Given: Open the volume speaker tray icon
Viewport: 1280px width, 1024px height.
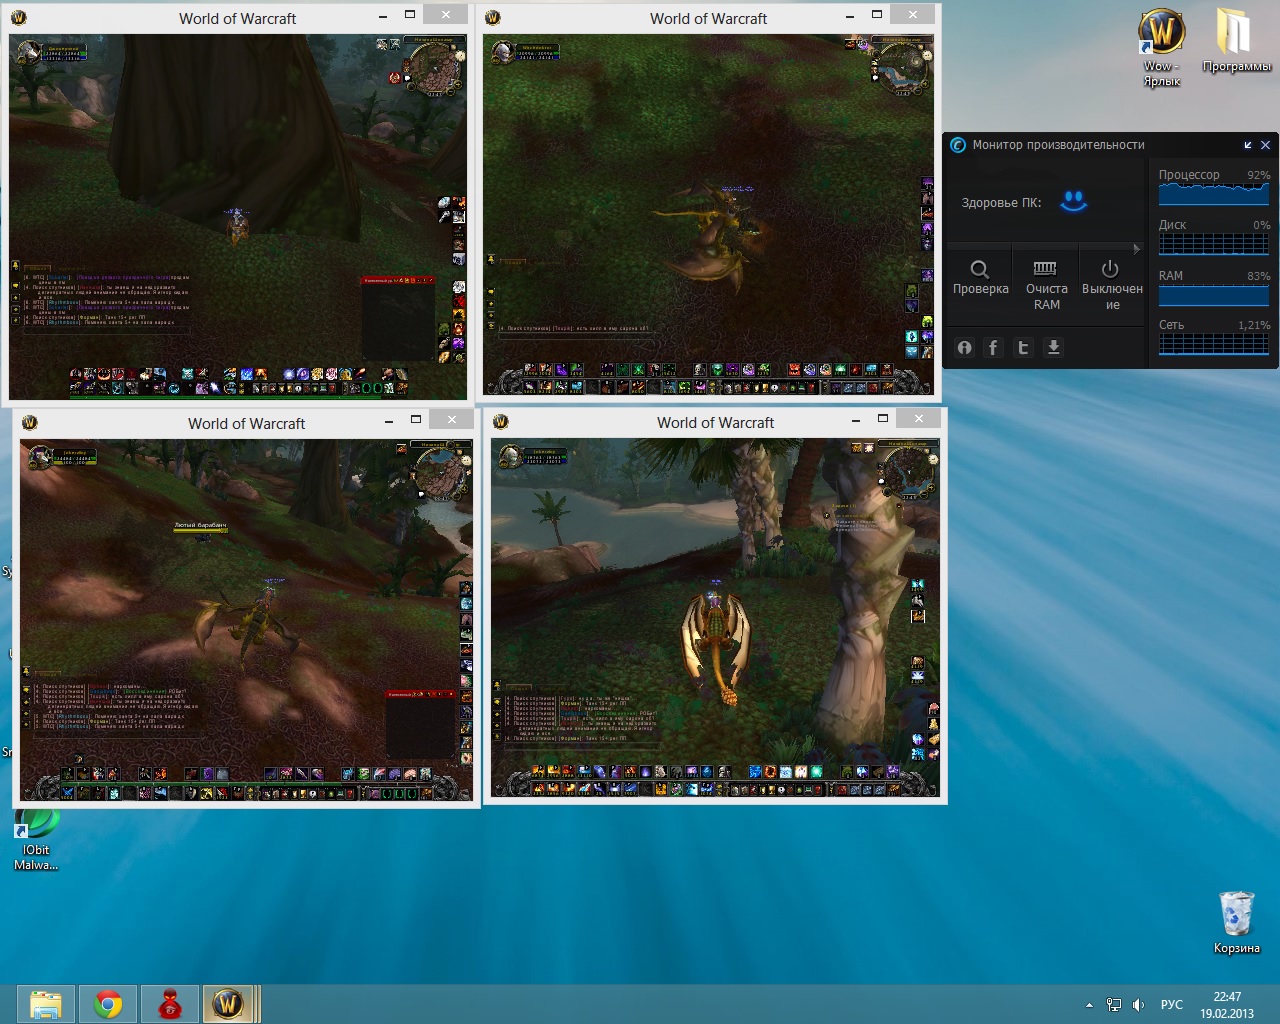Looking at the screenshot, I should click(1138, 1005).
